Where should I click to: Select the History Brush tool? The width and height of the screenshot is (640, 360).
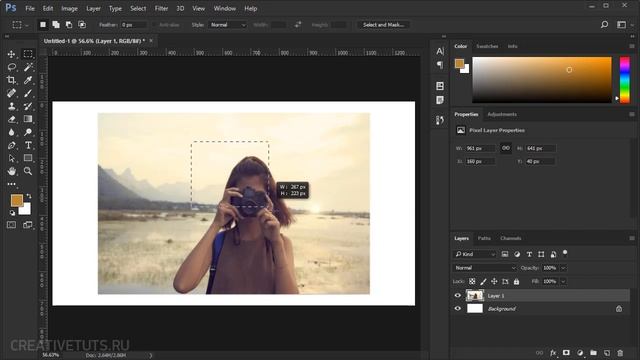point(28,106)
